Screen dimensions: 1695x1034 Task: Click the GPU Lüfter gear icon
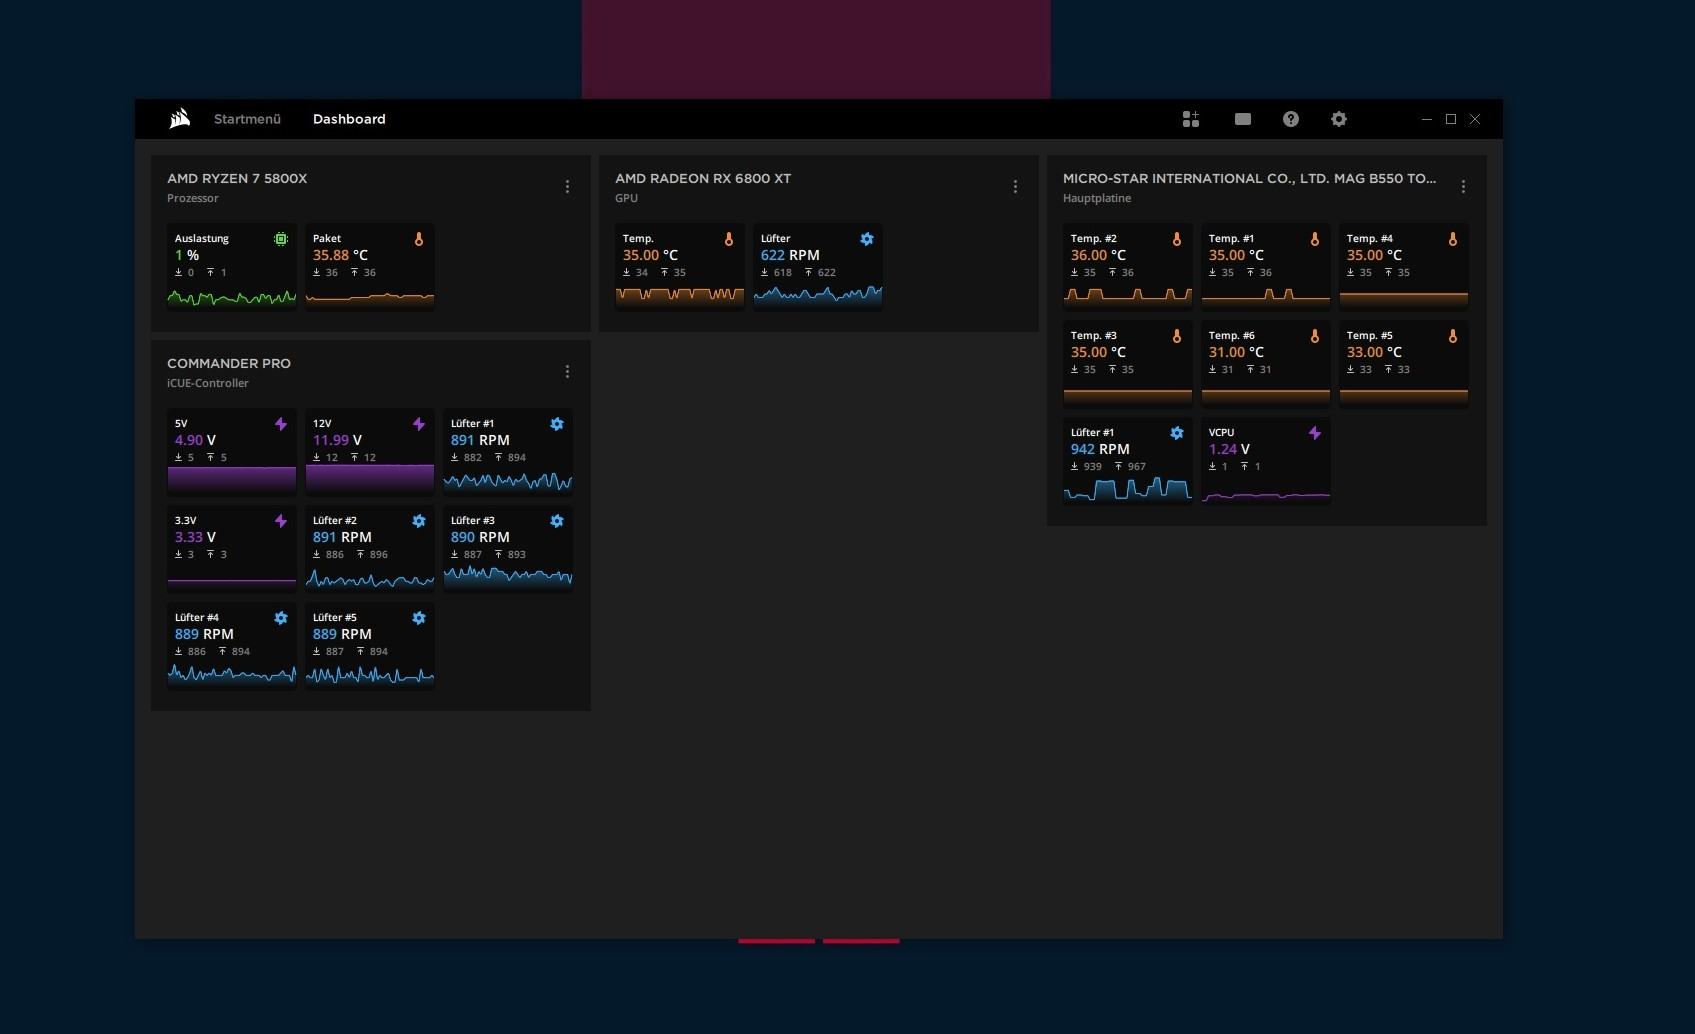[867, 239]
